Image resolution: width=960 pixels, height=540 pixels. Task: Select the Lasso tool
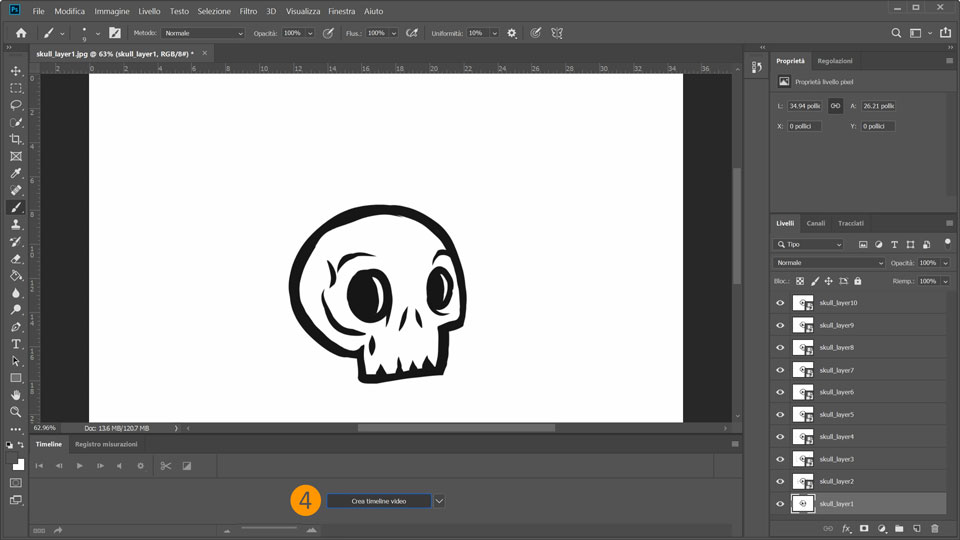point(16,105)
